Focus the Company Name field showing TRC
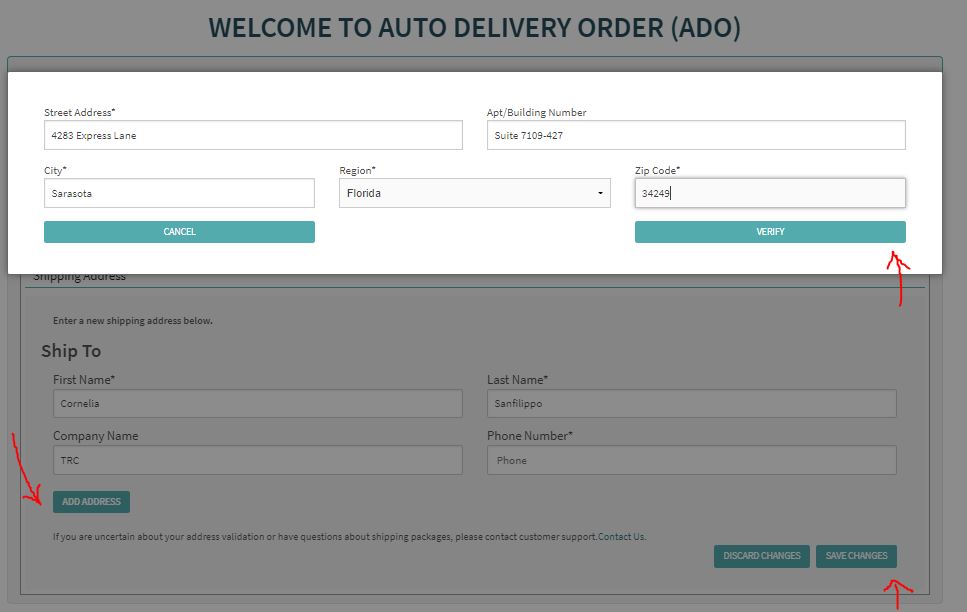Image resolution: width=967 pixels, height=612 pixels. pyautogui.click(x=258, y=460)
